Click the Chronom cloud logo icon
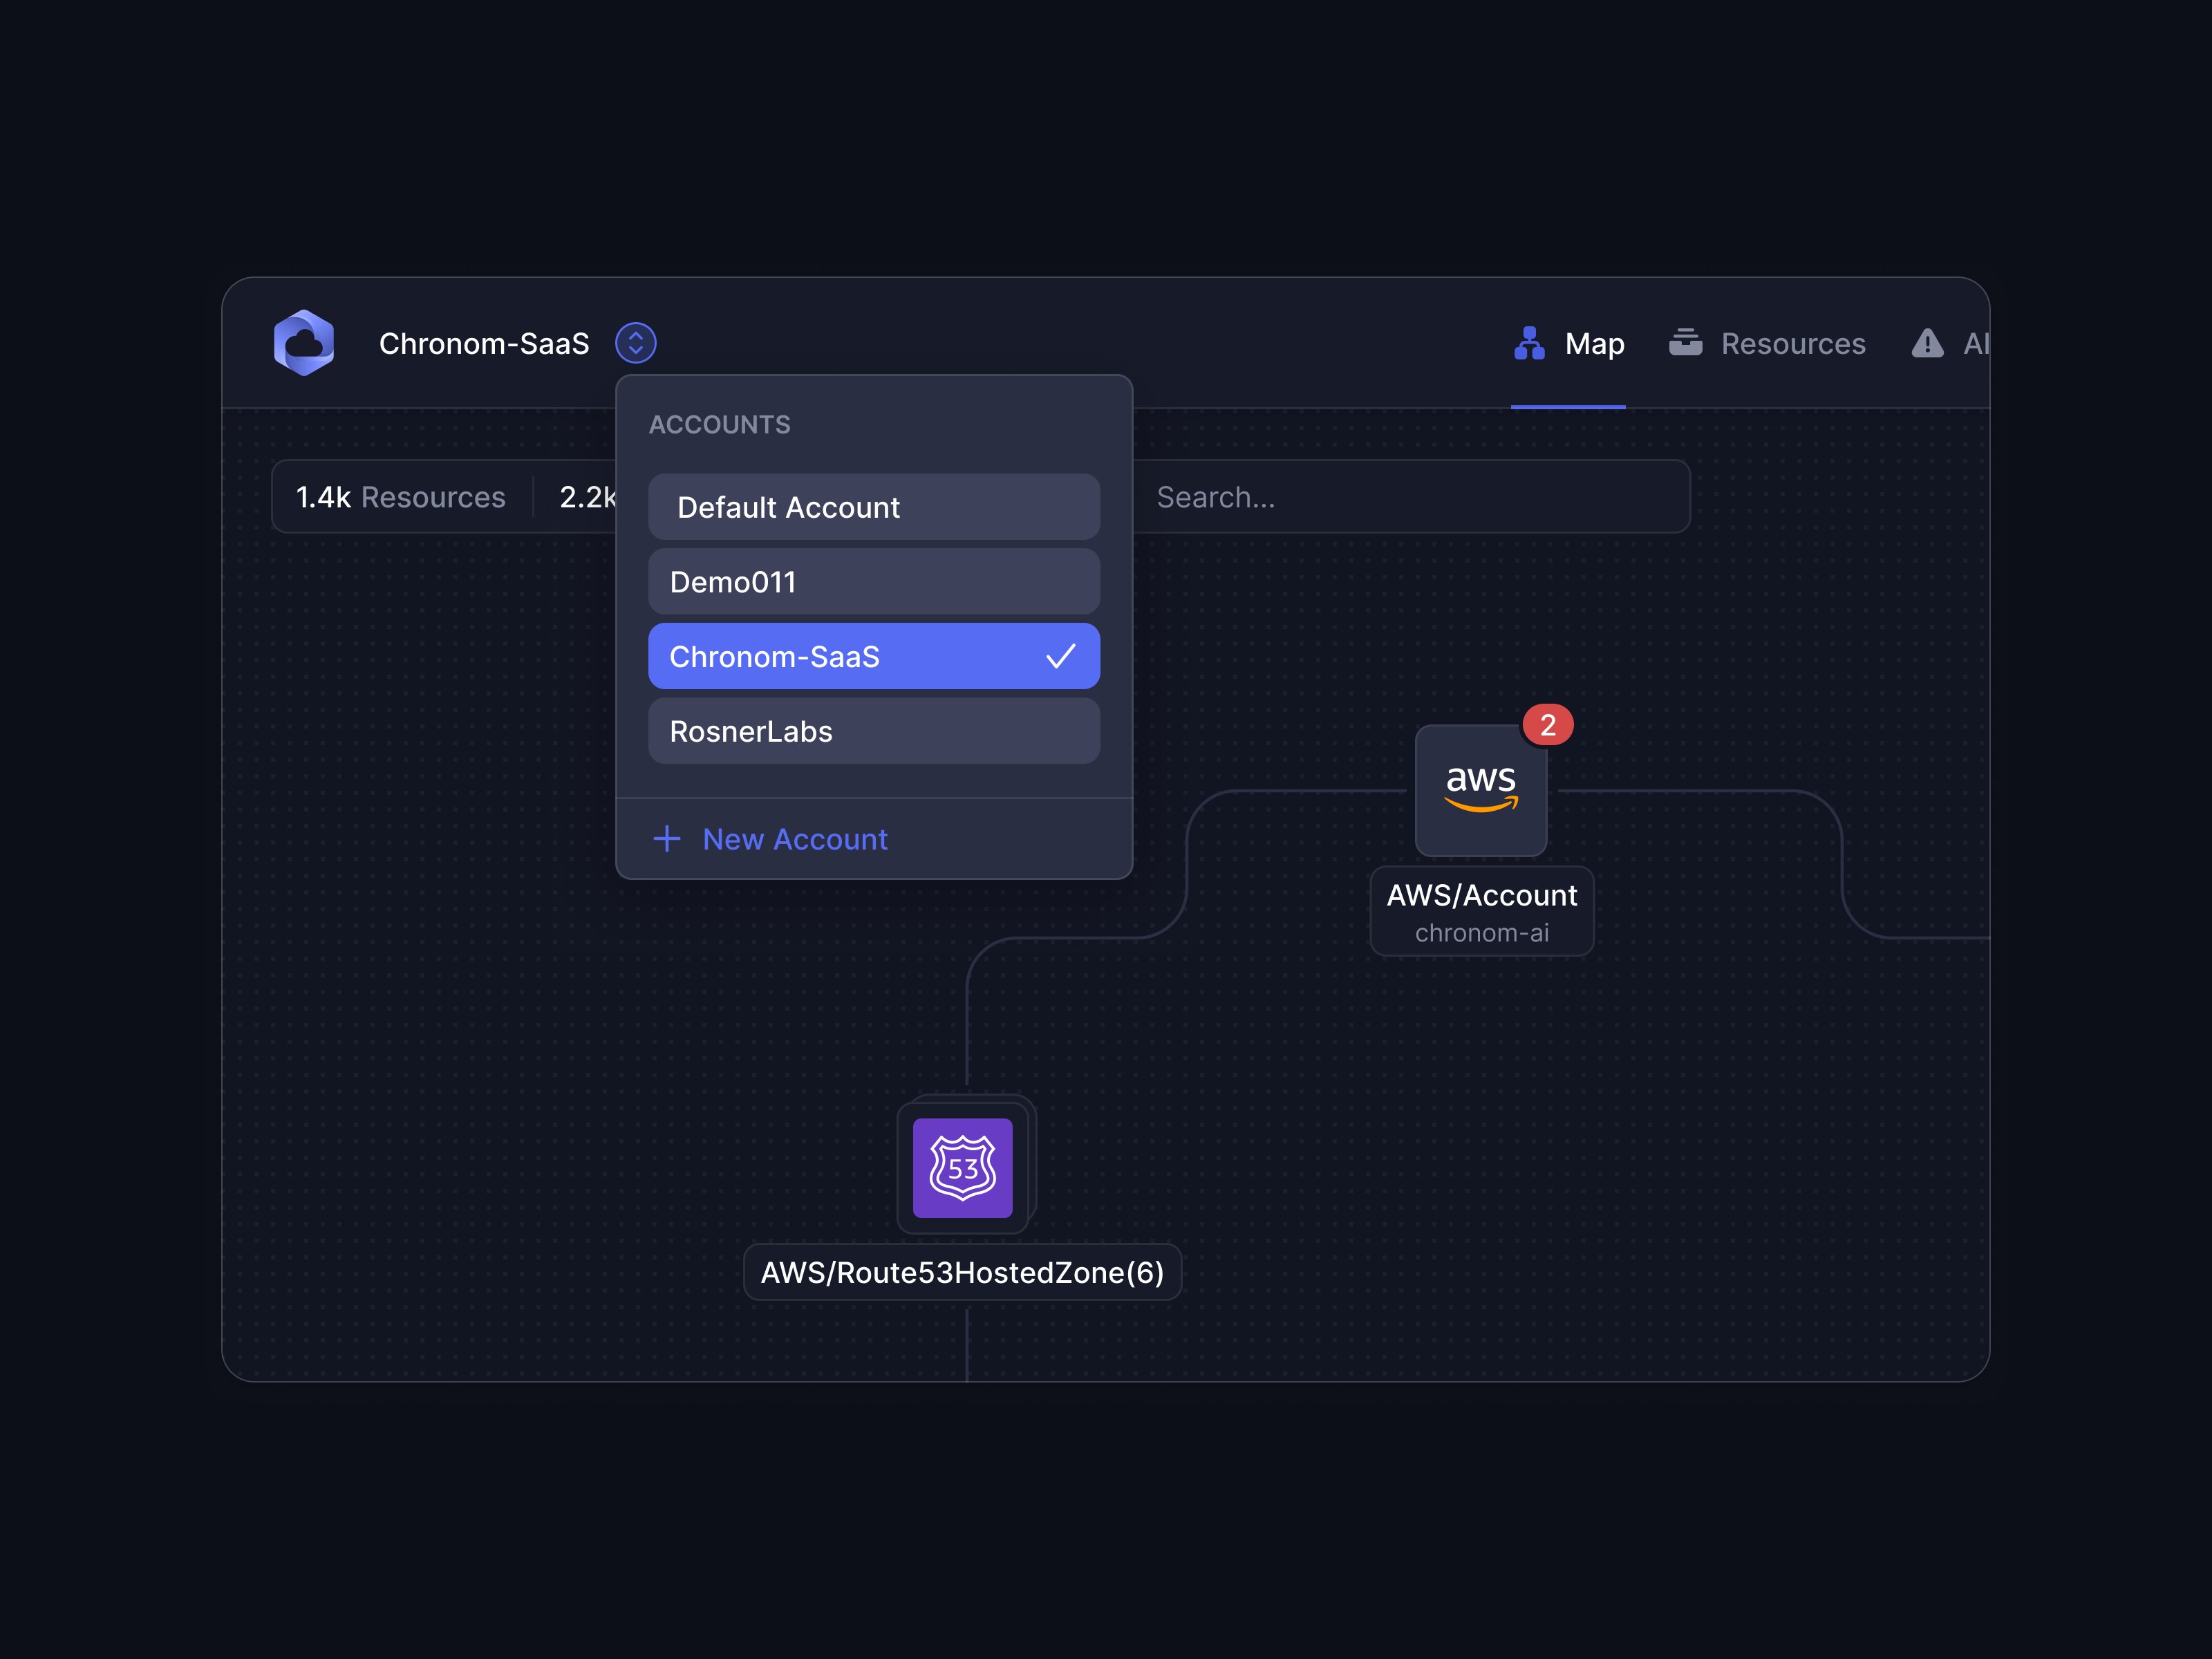This screenshot has width=2212, height=1659. pos(304,343)
